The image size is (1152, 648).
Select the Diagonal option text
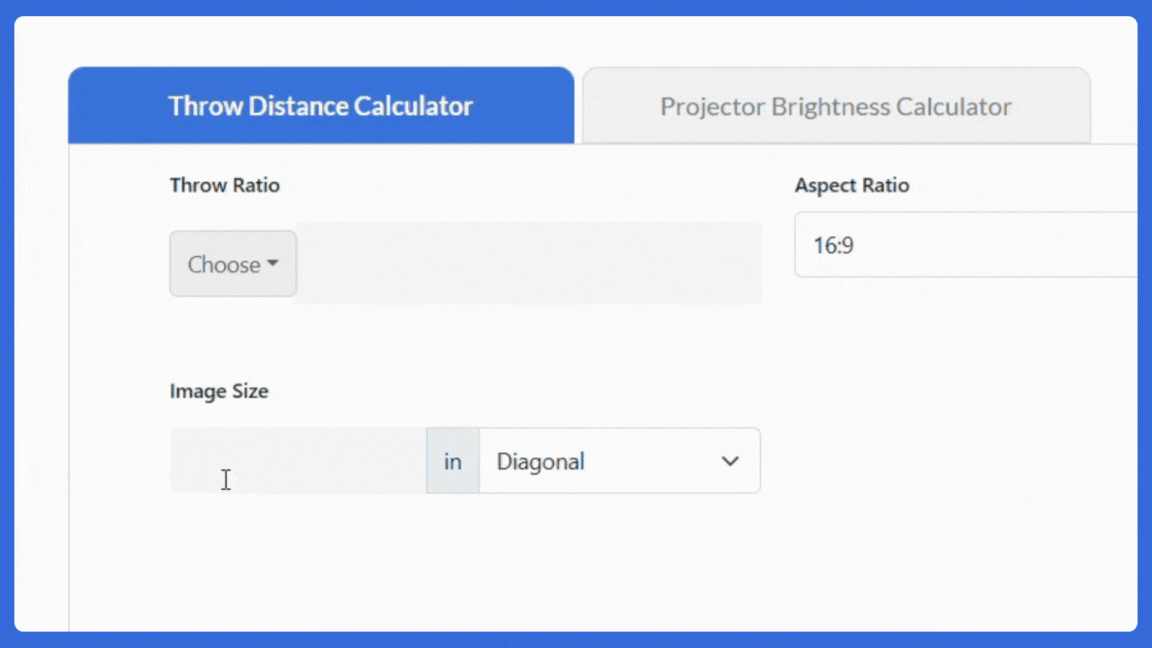click(x=541, y=461)
